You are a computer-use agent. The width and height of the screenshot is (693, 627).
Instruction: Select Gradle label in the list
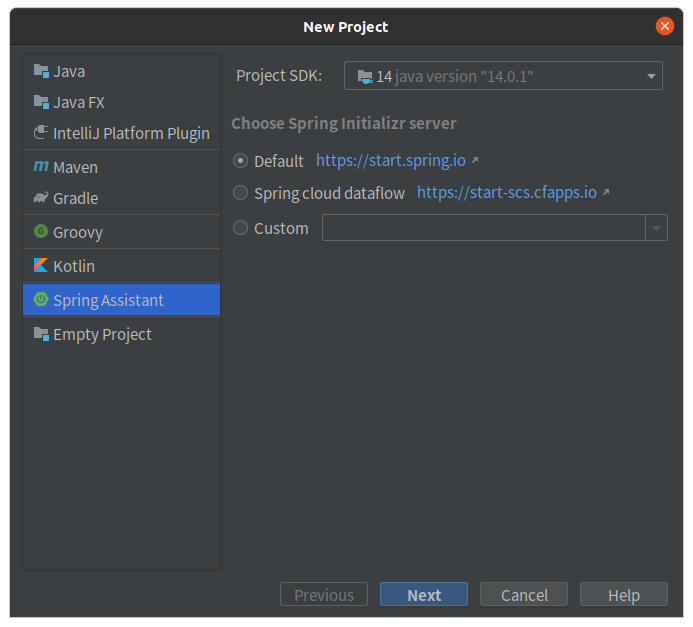click(x=76, y=198)
